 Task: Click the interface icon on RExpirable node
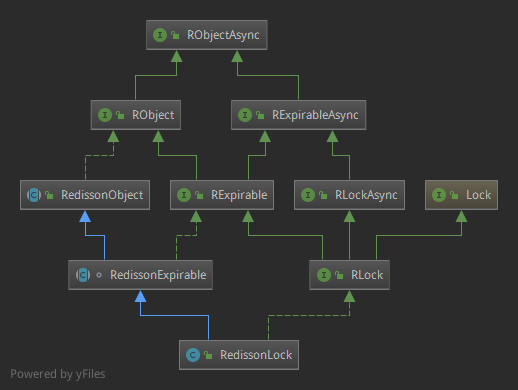click(184, 195)
